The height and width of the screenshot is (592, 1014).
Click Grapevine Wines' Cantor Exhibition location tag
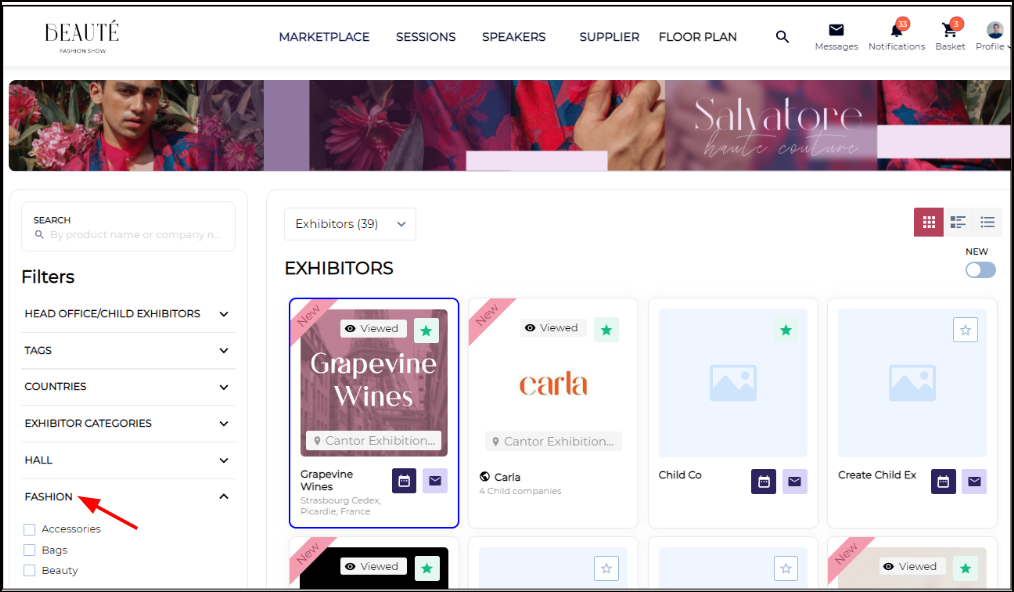(x=374, y=441)
